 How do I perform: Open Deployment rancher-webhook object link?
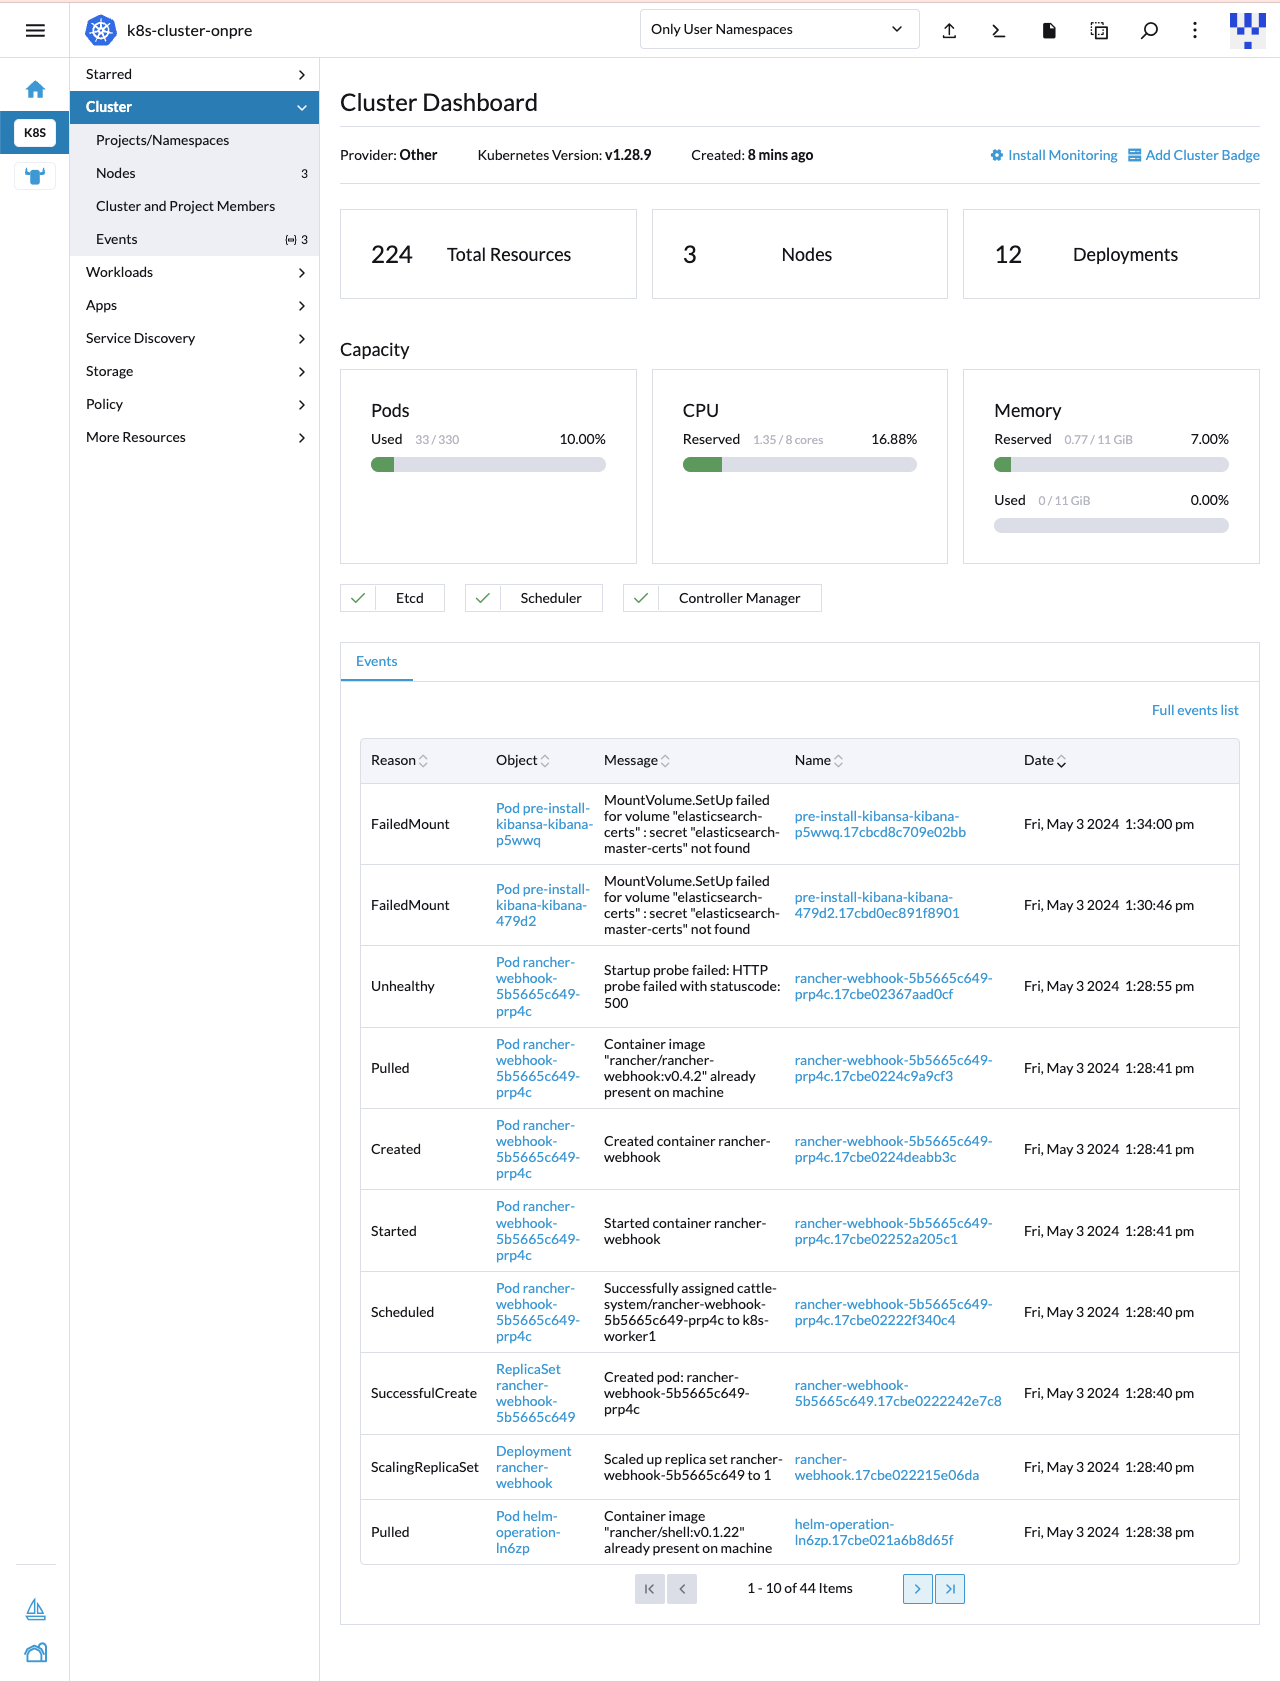(534, 1467)
